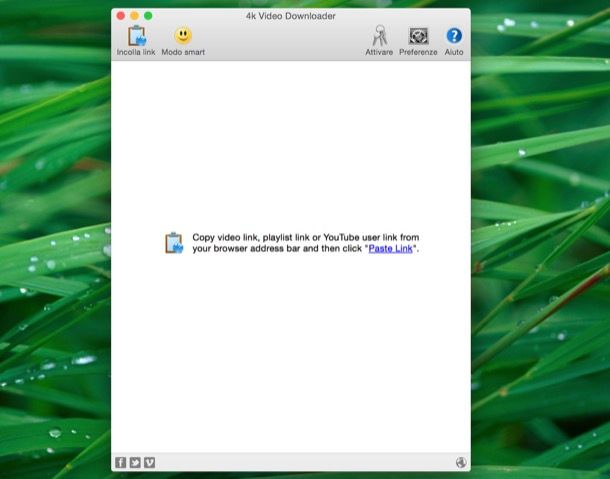The height and width of the screenshot is (479, 610).
Task: Open Facebook icon in bottom bar
Action: coord(121,462)
